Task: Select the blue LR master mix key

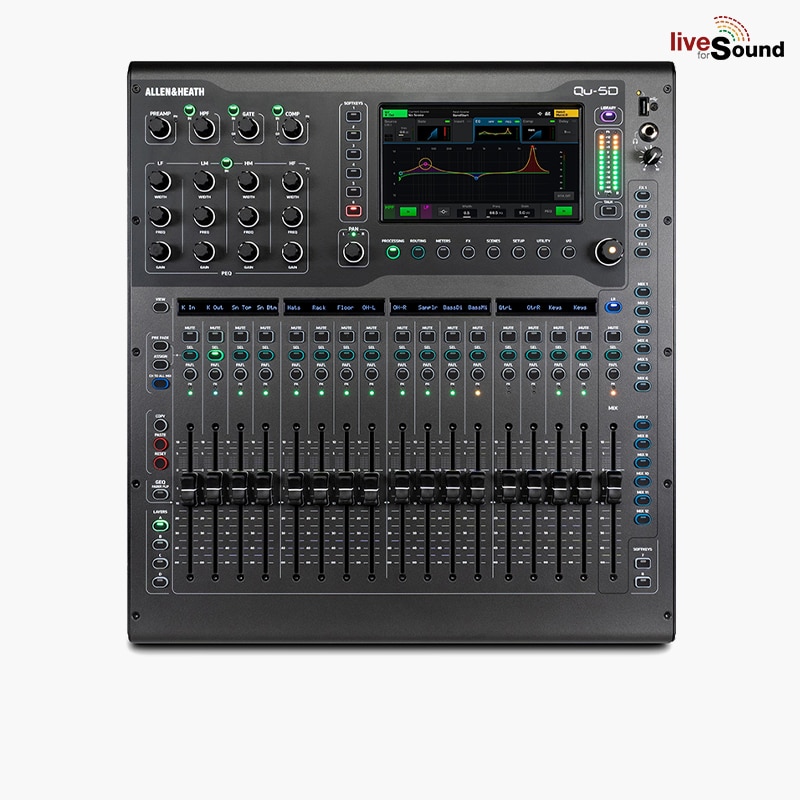Action: (x=613, y=307)
